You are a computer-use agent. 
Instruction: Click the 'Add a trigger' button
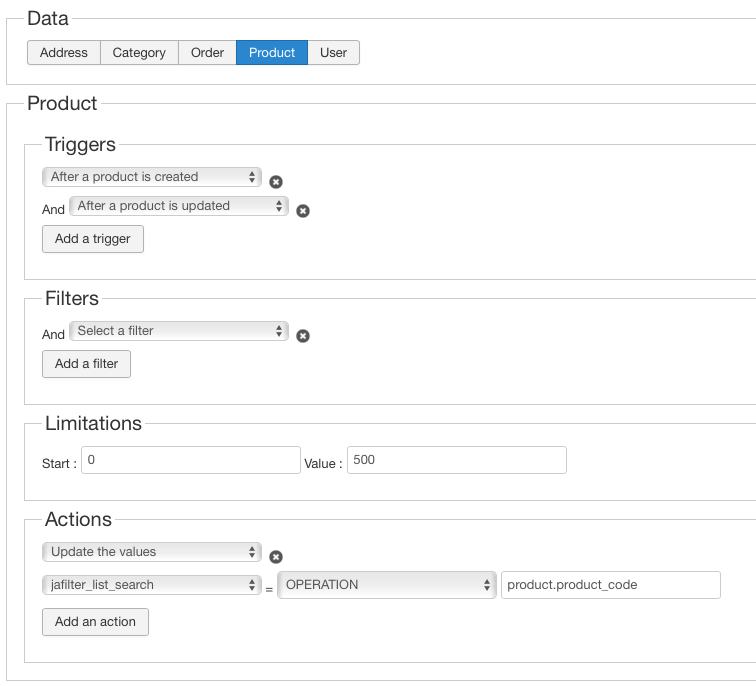(93, 239)
